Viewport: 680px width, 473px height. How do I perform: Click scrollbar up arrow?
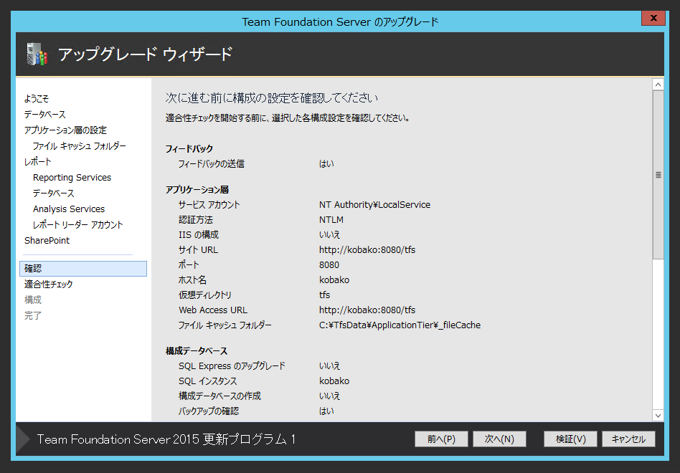tap(658, 85)
